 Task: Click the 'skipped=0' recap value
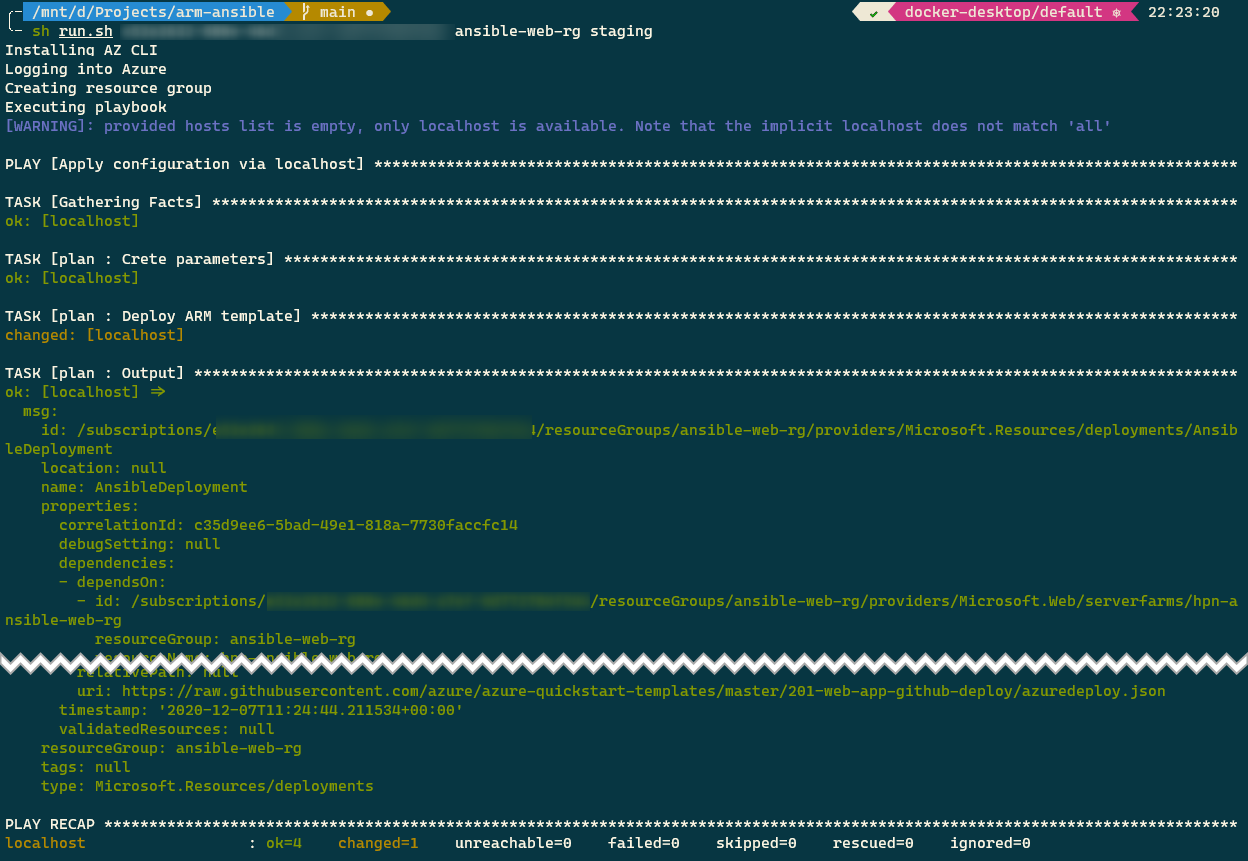pyautogui.click(x=756, y=843)
